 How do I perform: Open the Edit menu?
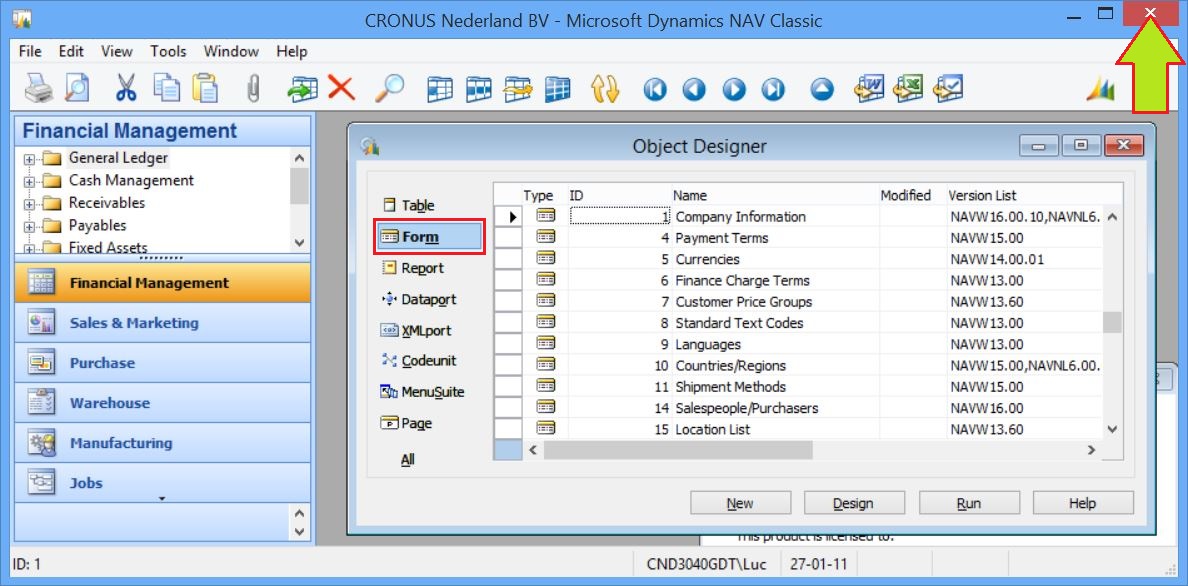tap(71, 52)
